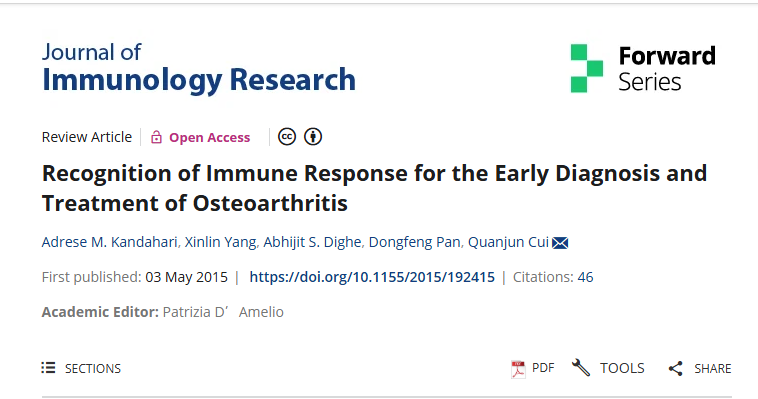Image resolution: width=758 pixels, height=399 pixels.
Task: Open the SHARE options
Action: (x=700, y=369)
